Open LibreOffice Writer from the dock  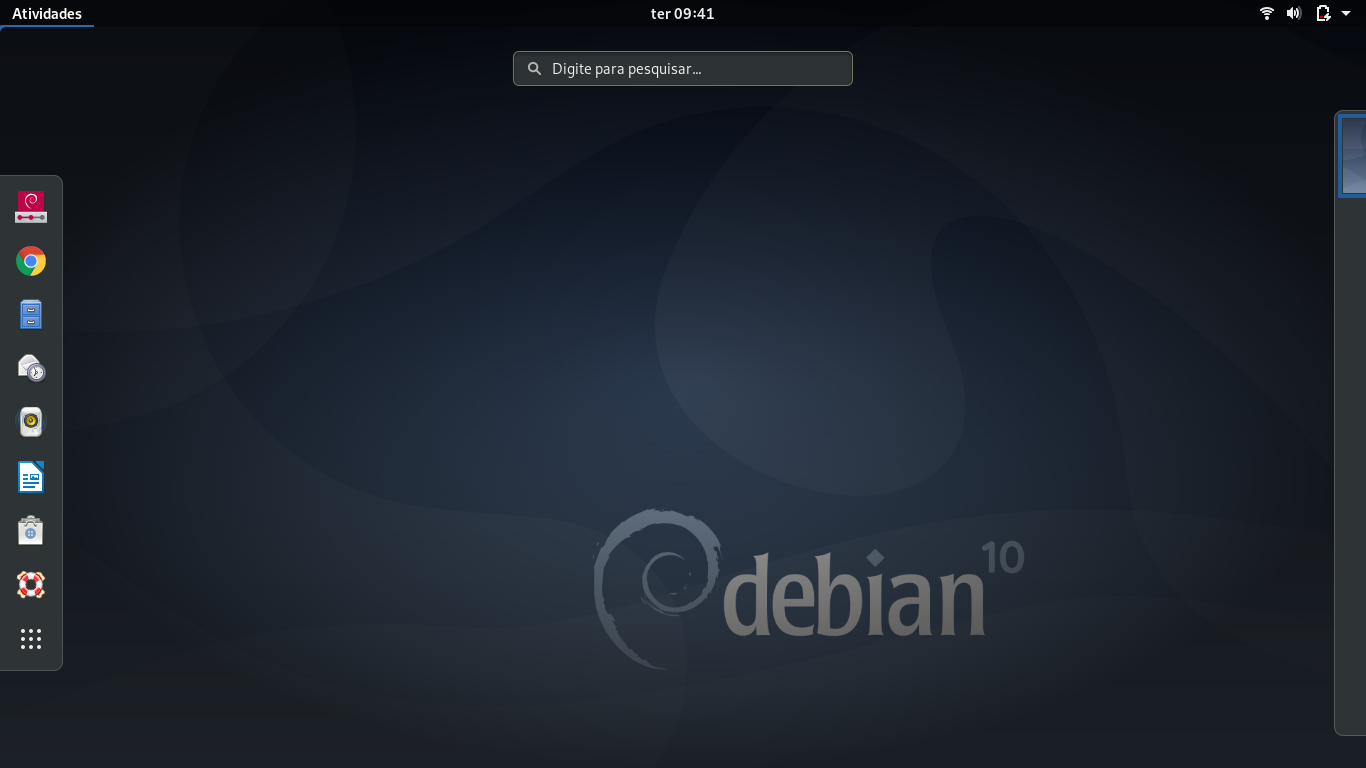30,477
